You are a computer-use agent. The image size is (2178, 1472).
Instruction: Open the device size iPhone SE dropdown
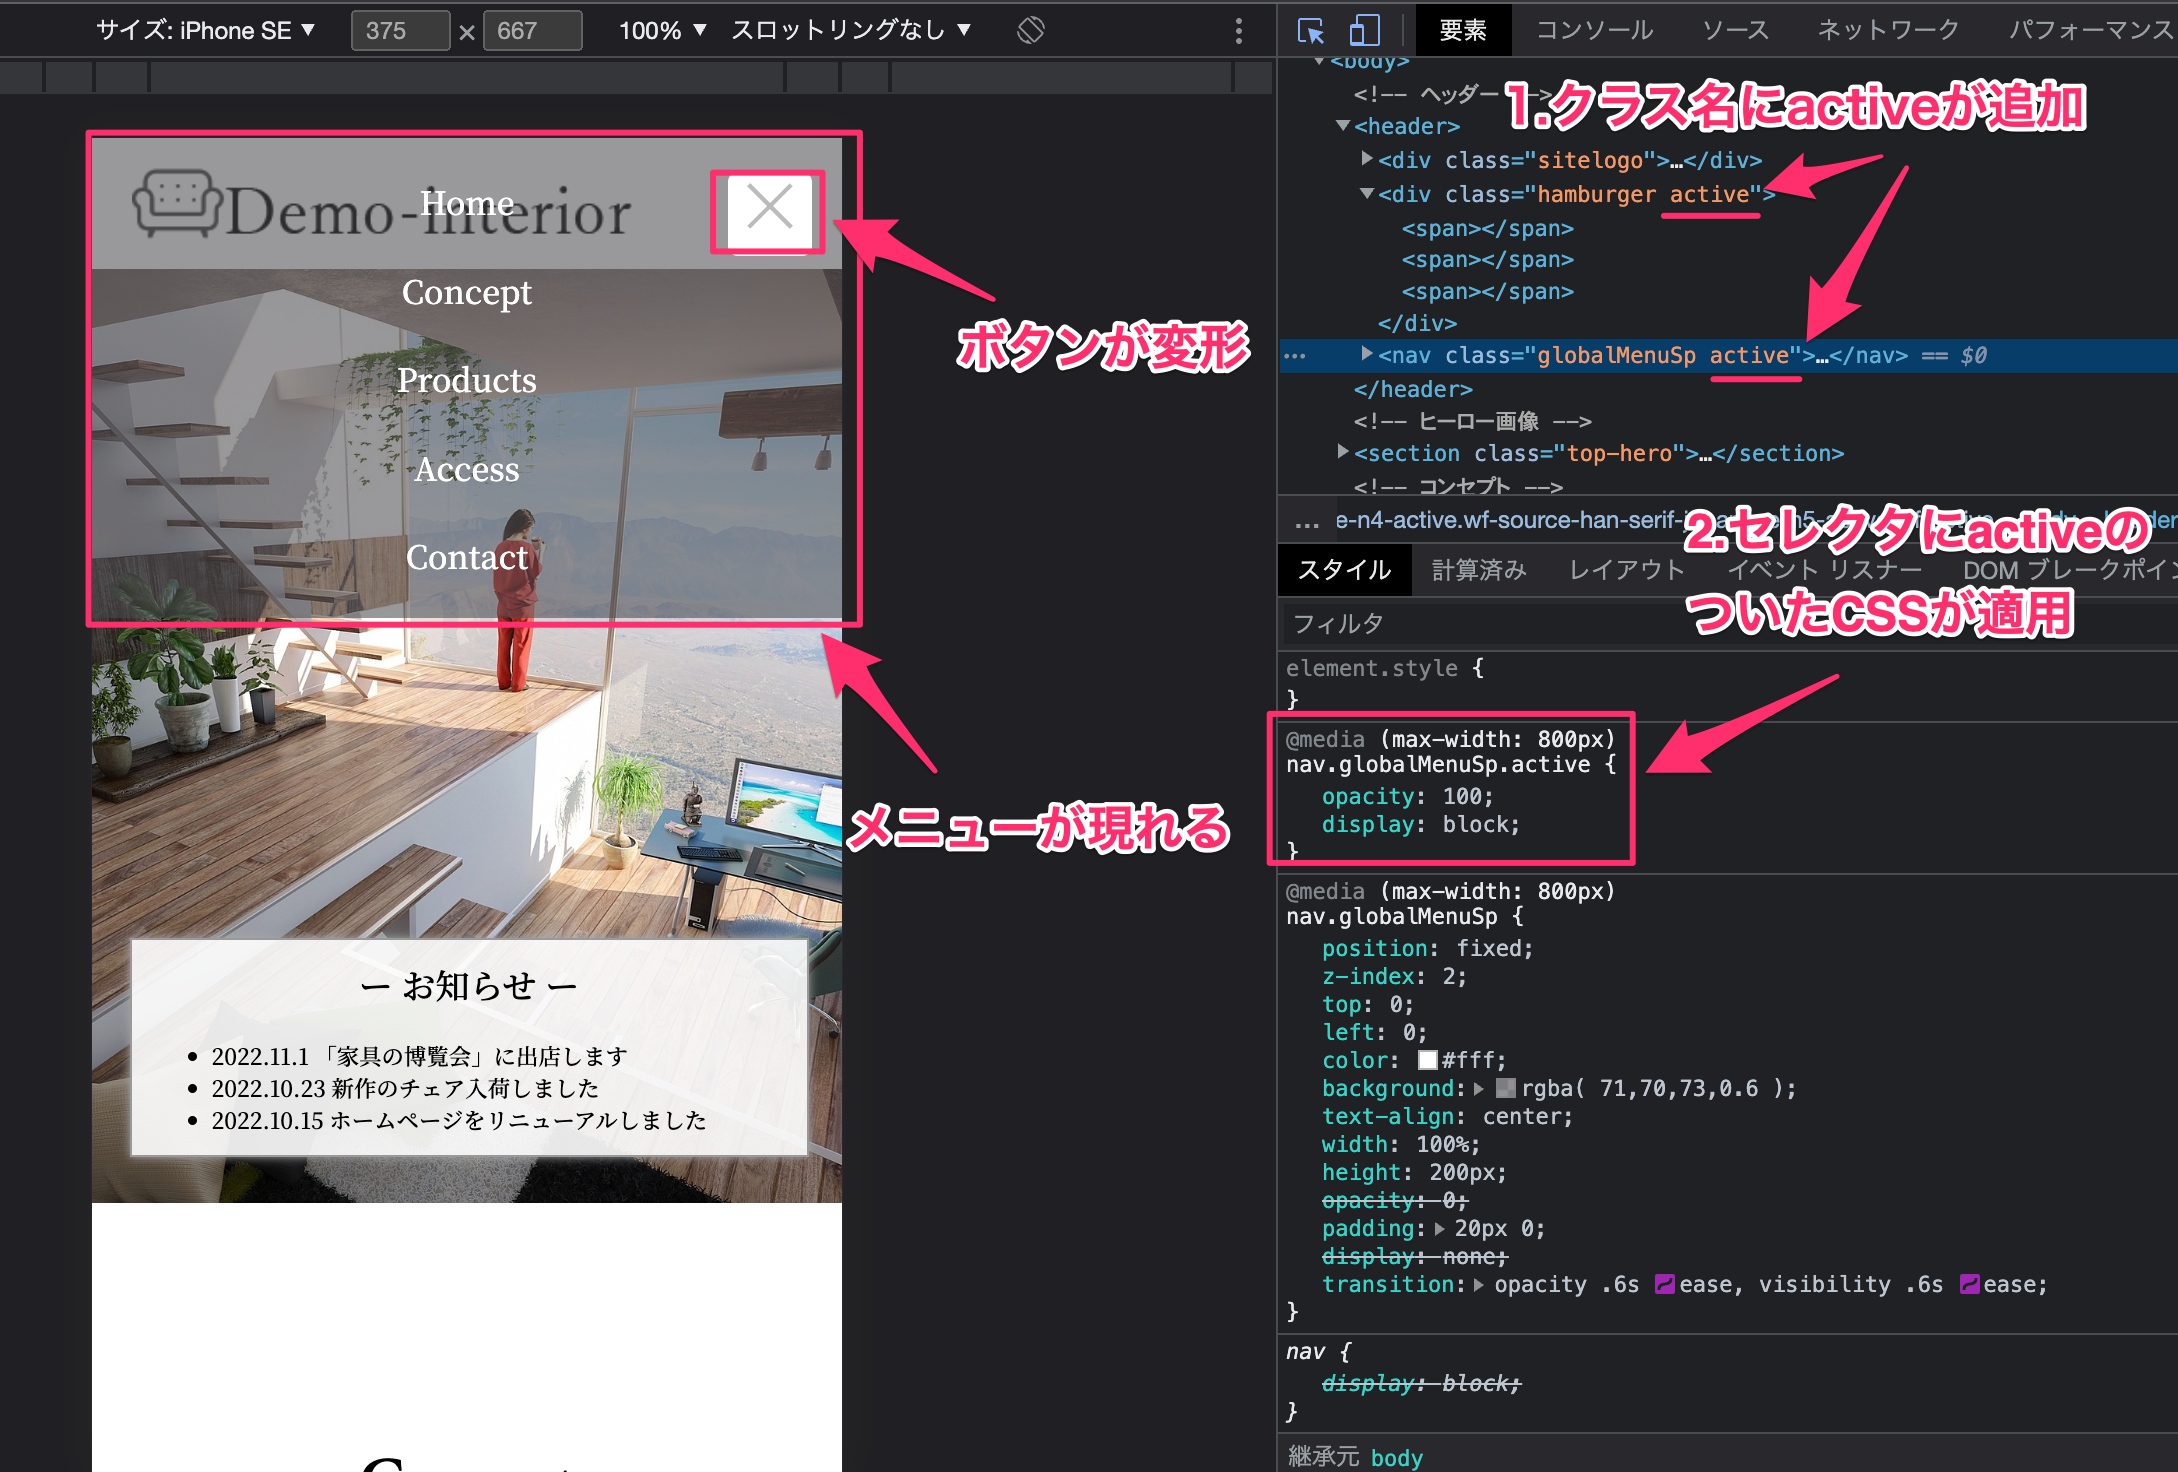205,30
